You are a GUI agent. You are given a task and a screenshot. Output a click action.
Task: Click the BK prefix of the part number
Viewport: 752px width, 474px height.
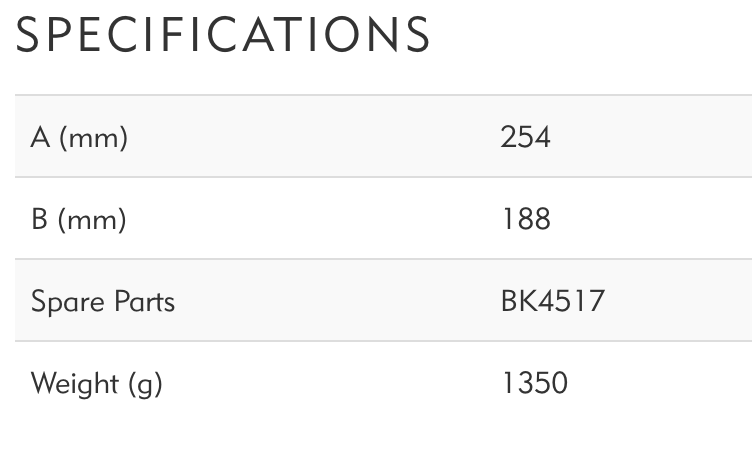coord(517,301)
